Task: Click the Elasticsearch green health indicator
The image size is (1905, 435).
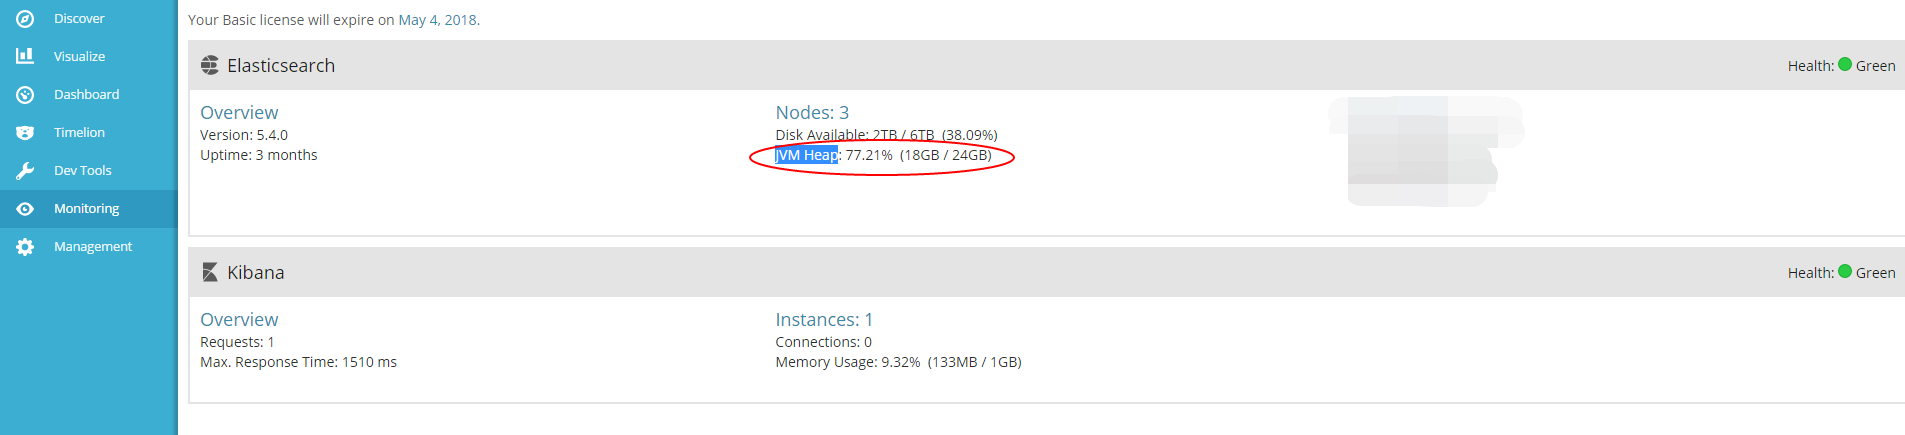Action: 1845,64
